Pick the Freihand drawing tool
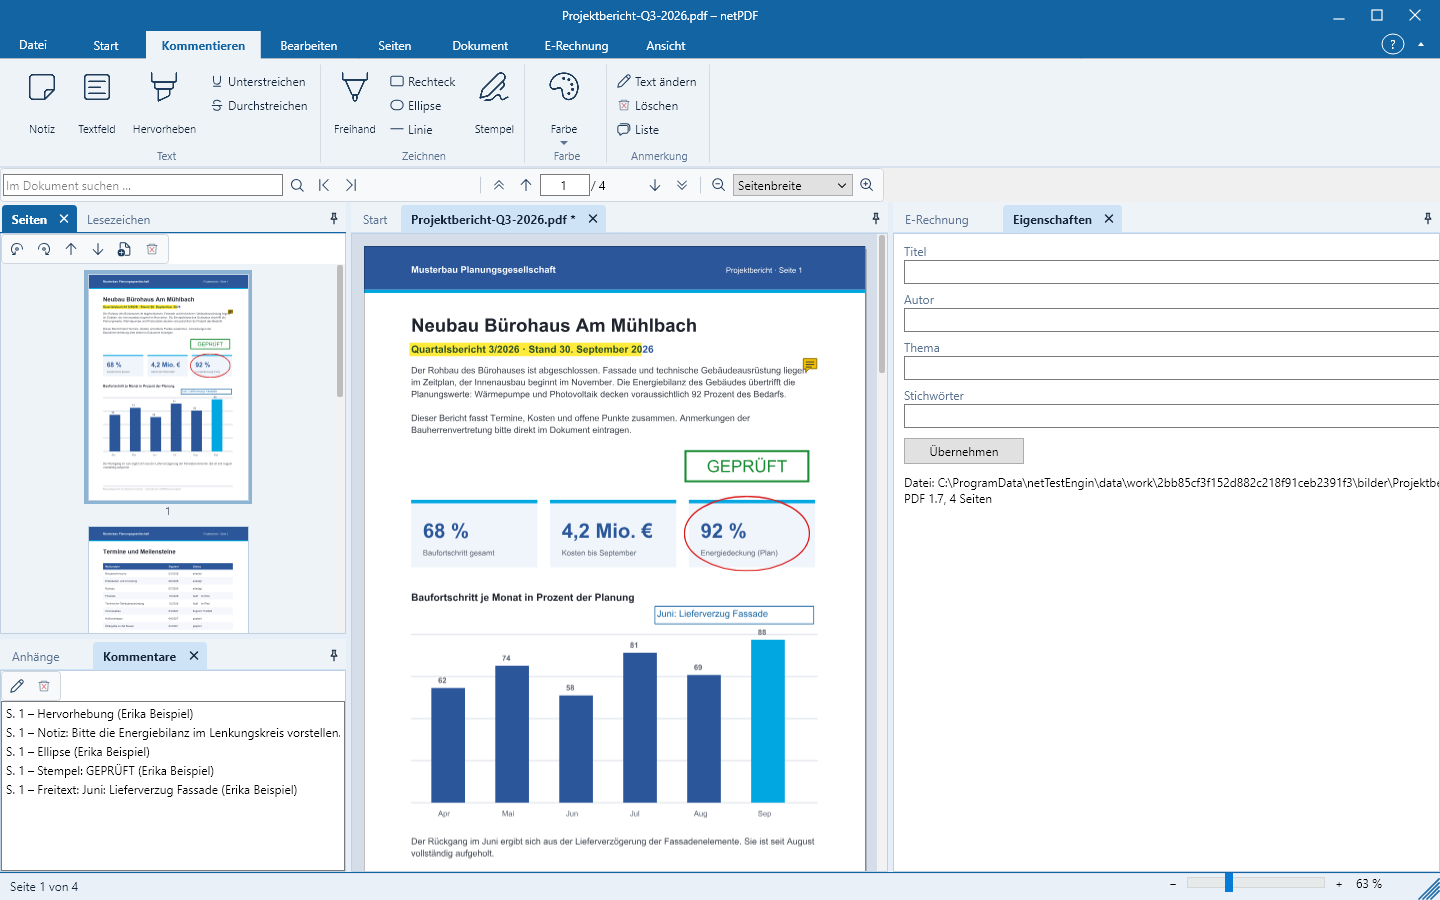The height and width of the screenshot is (900, 1440). tap(355, 103)
